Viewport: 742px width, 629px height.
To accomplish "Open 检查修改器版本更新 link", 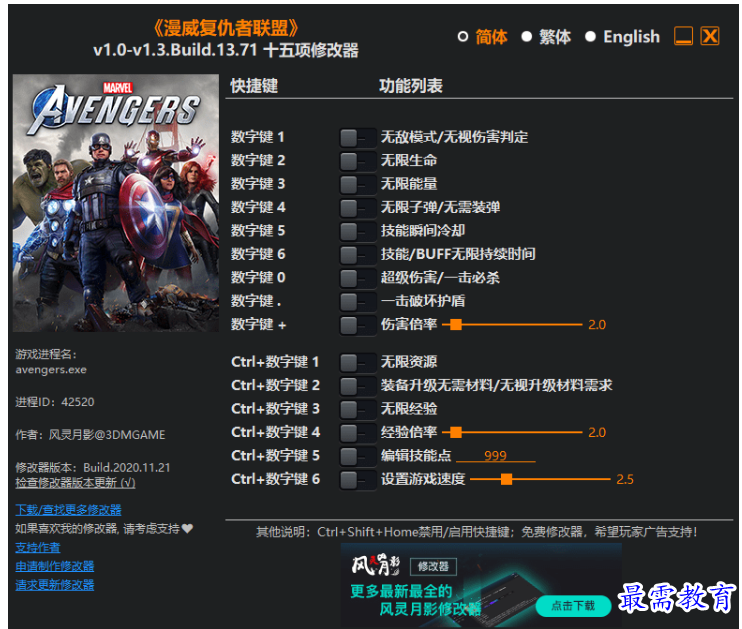I will [75, 483].
